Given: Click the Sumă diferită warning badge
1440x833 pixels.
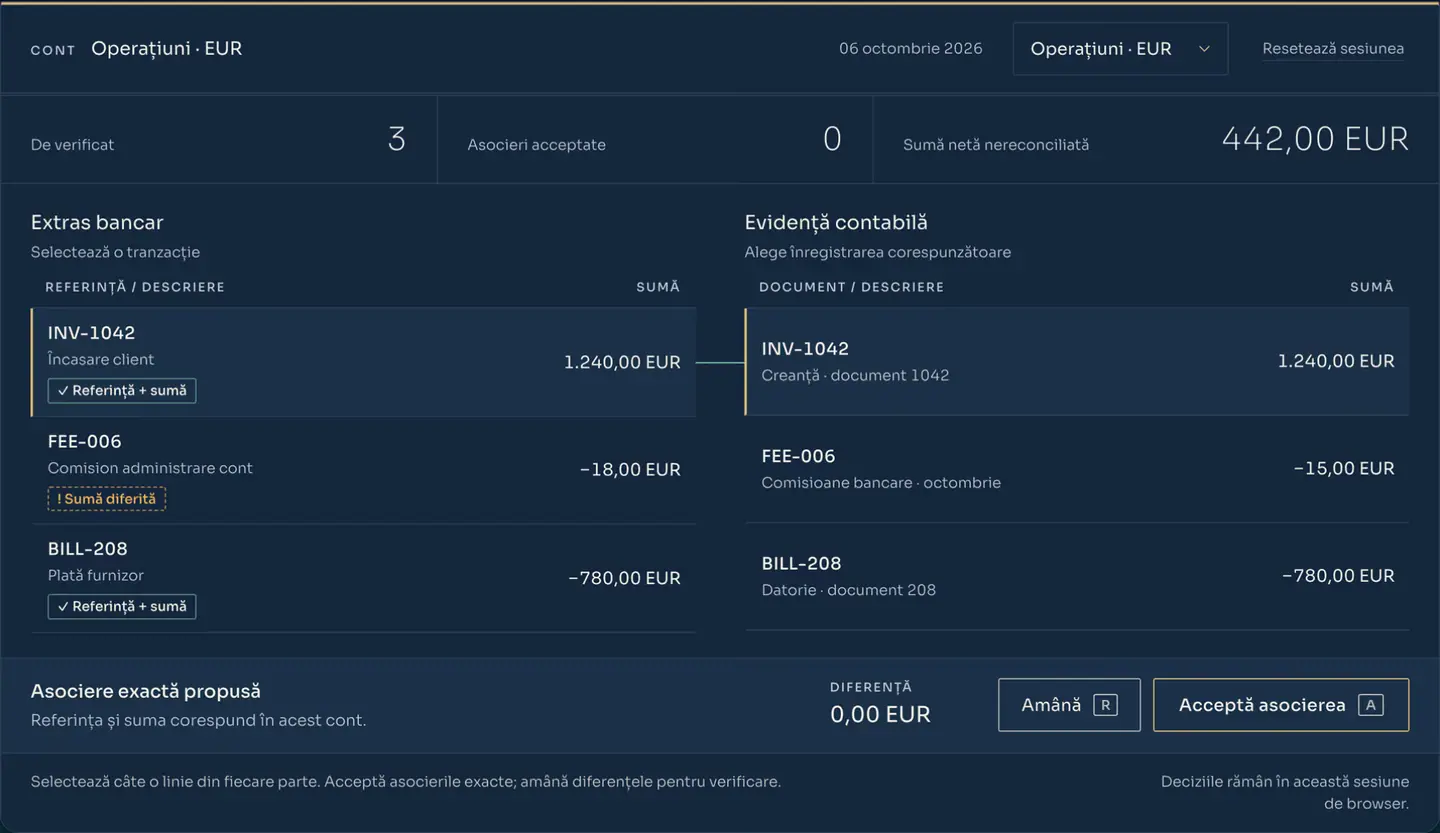Looking at the screenshot, I should (x=107, y=498).
